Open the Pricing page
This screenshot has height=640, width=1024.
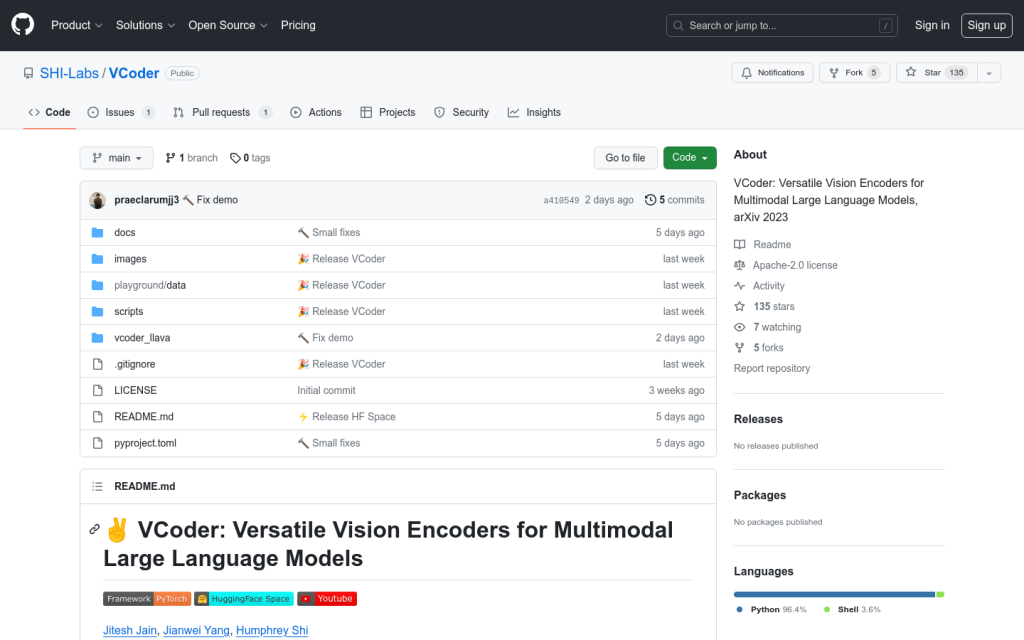click(x=298, y=25)
